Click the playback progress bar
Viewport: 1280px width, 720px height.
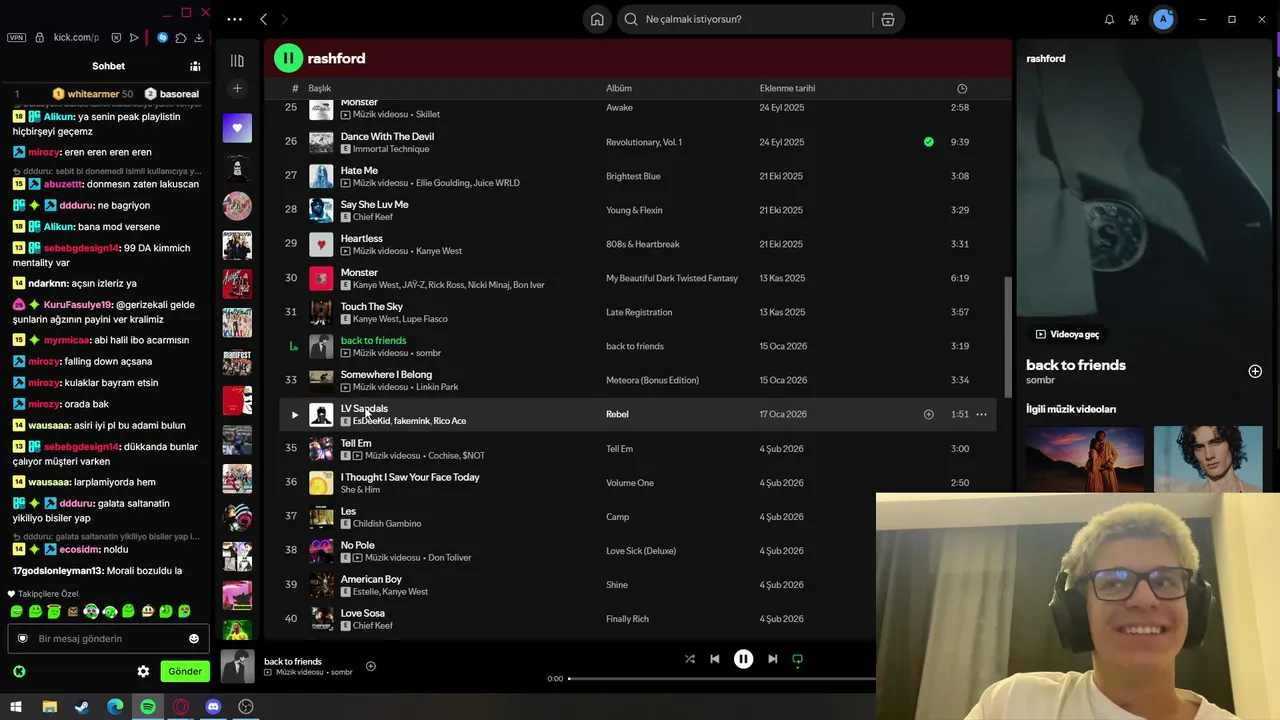tap(722, 679)
